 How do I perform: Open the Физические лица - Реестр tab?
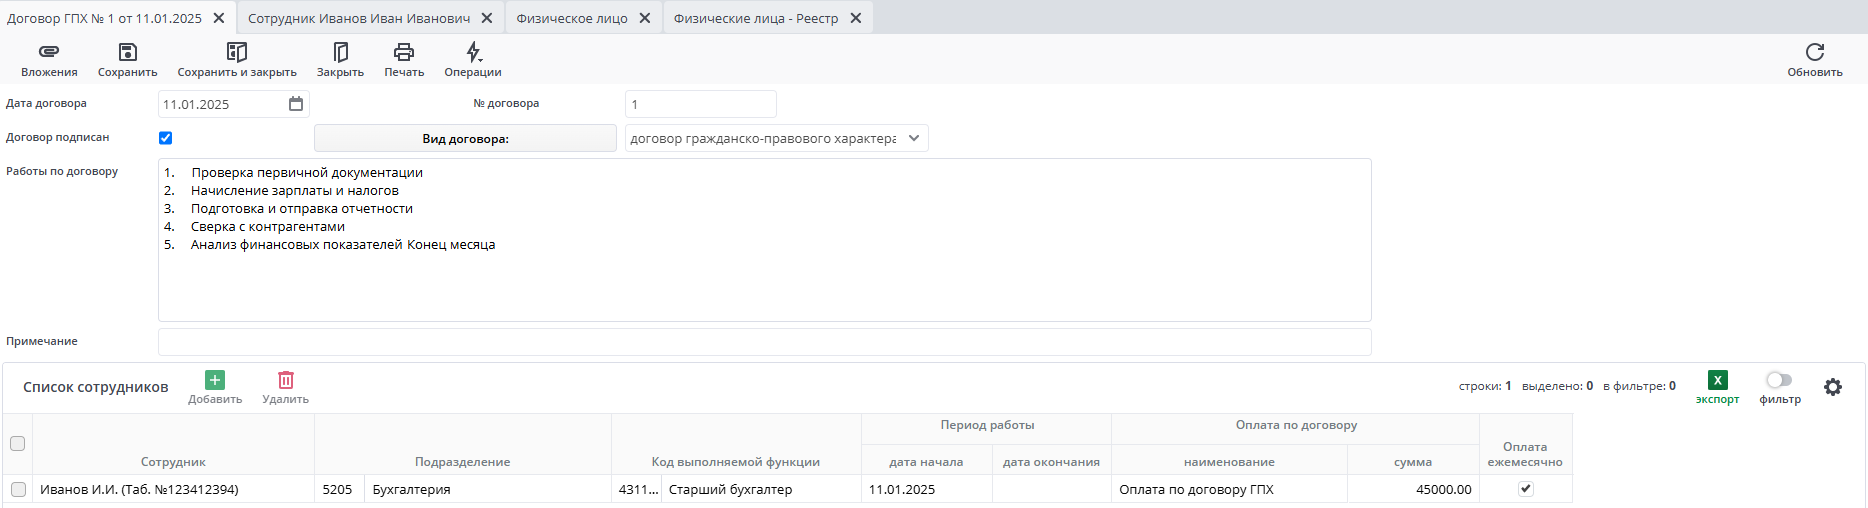[756, 18]
